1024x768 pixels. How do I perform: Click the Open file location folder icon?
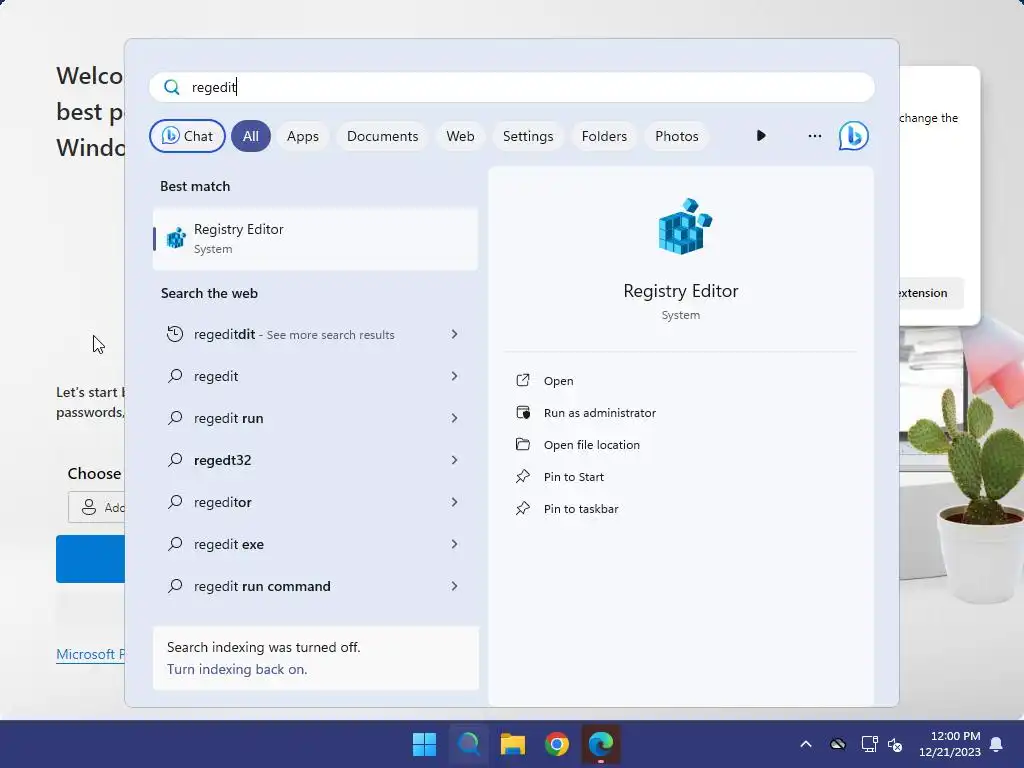coord(522,444)
